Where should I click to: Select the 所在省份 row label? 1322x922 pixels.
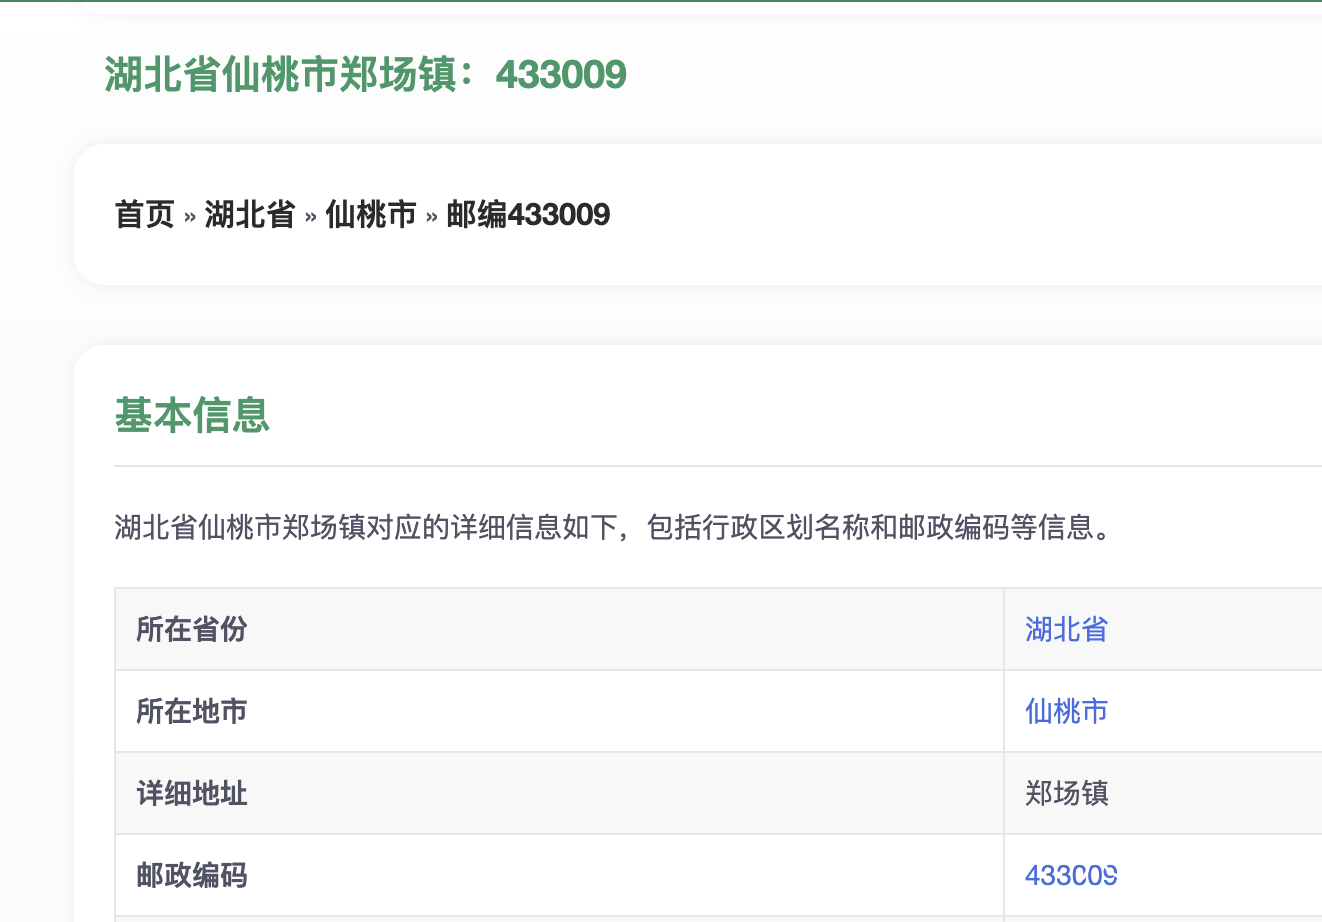192,629
